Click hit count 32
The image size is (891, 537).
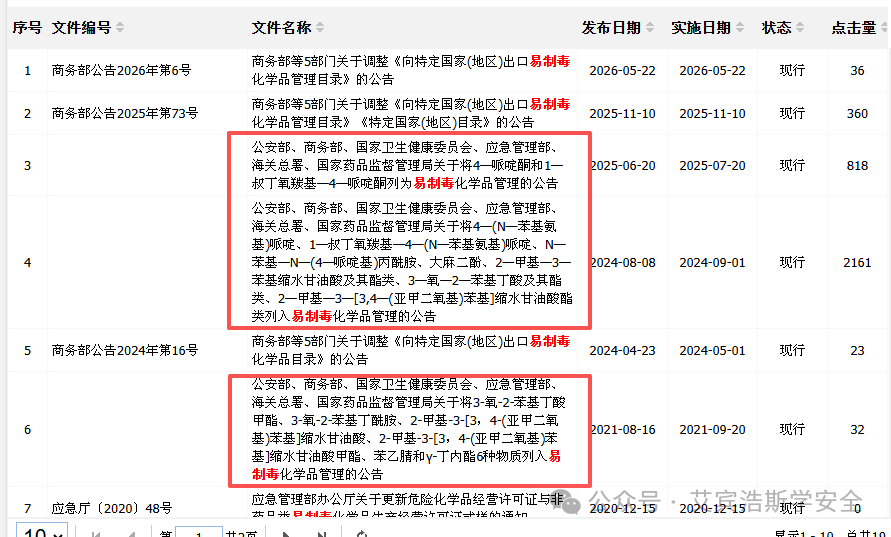click(x=857, y=429)
